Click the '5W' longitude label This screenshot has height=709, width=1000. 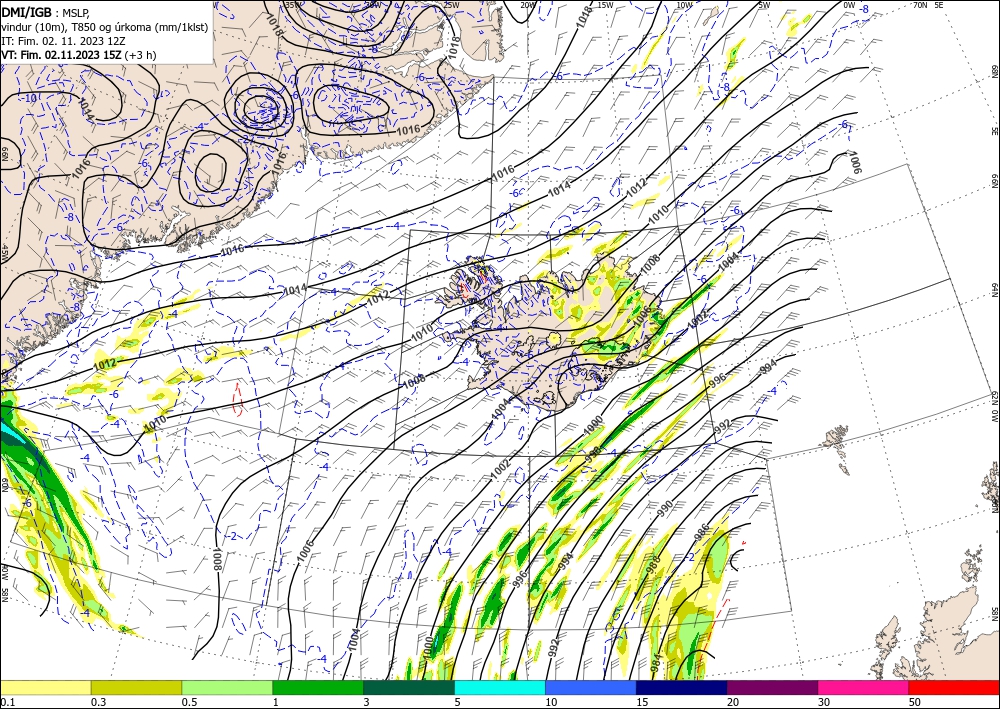[765, 5]
